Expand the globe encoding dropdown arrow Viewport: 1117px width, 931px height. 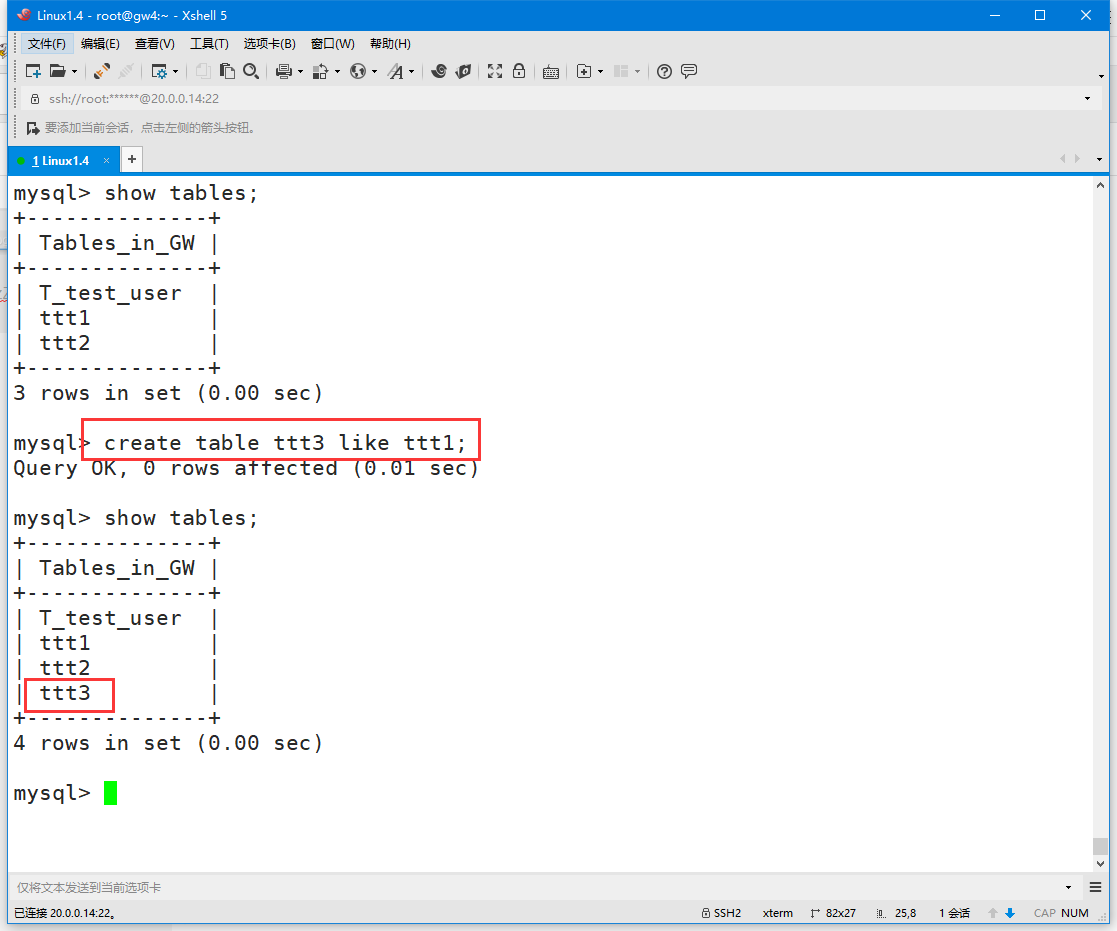click(374, 71)
